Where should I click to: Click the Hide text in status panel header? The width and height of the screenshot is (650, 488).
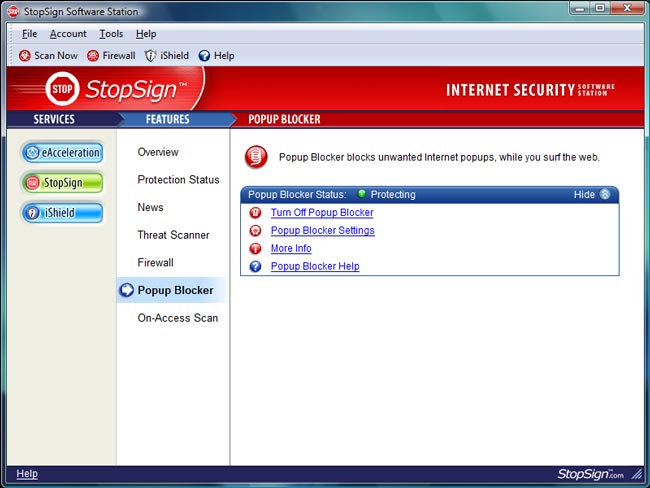tap(584, 194)
